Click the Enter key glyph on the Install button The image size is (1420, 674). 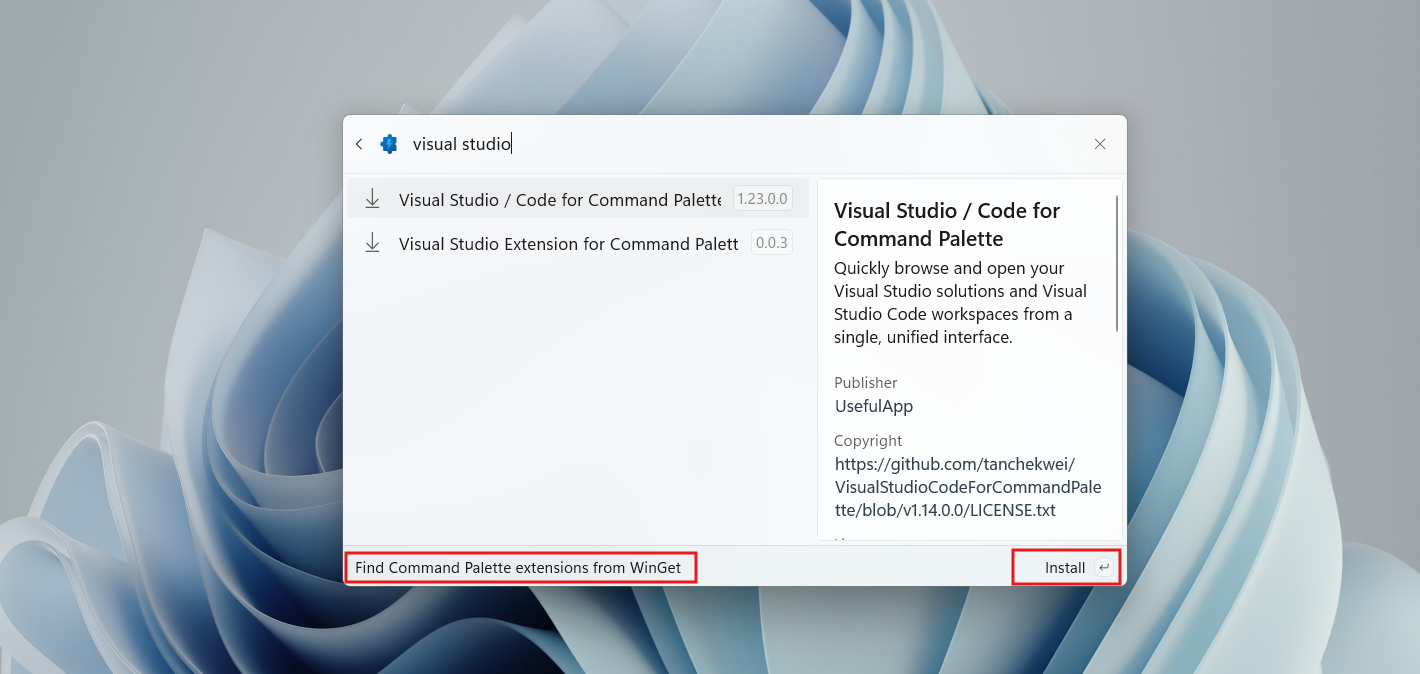tap(1102, 567)
